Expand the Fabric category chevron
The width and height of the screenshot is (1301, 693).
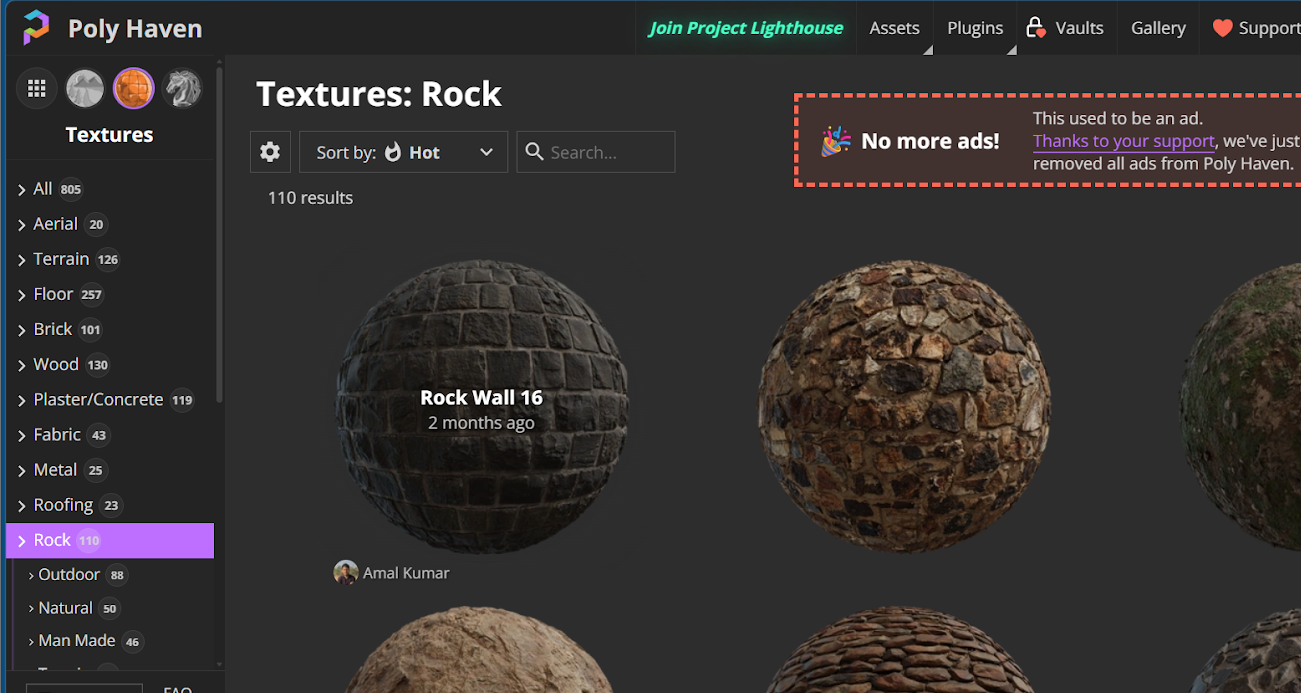coord(22,435)
